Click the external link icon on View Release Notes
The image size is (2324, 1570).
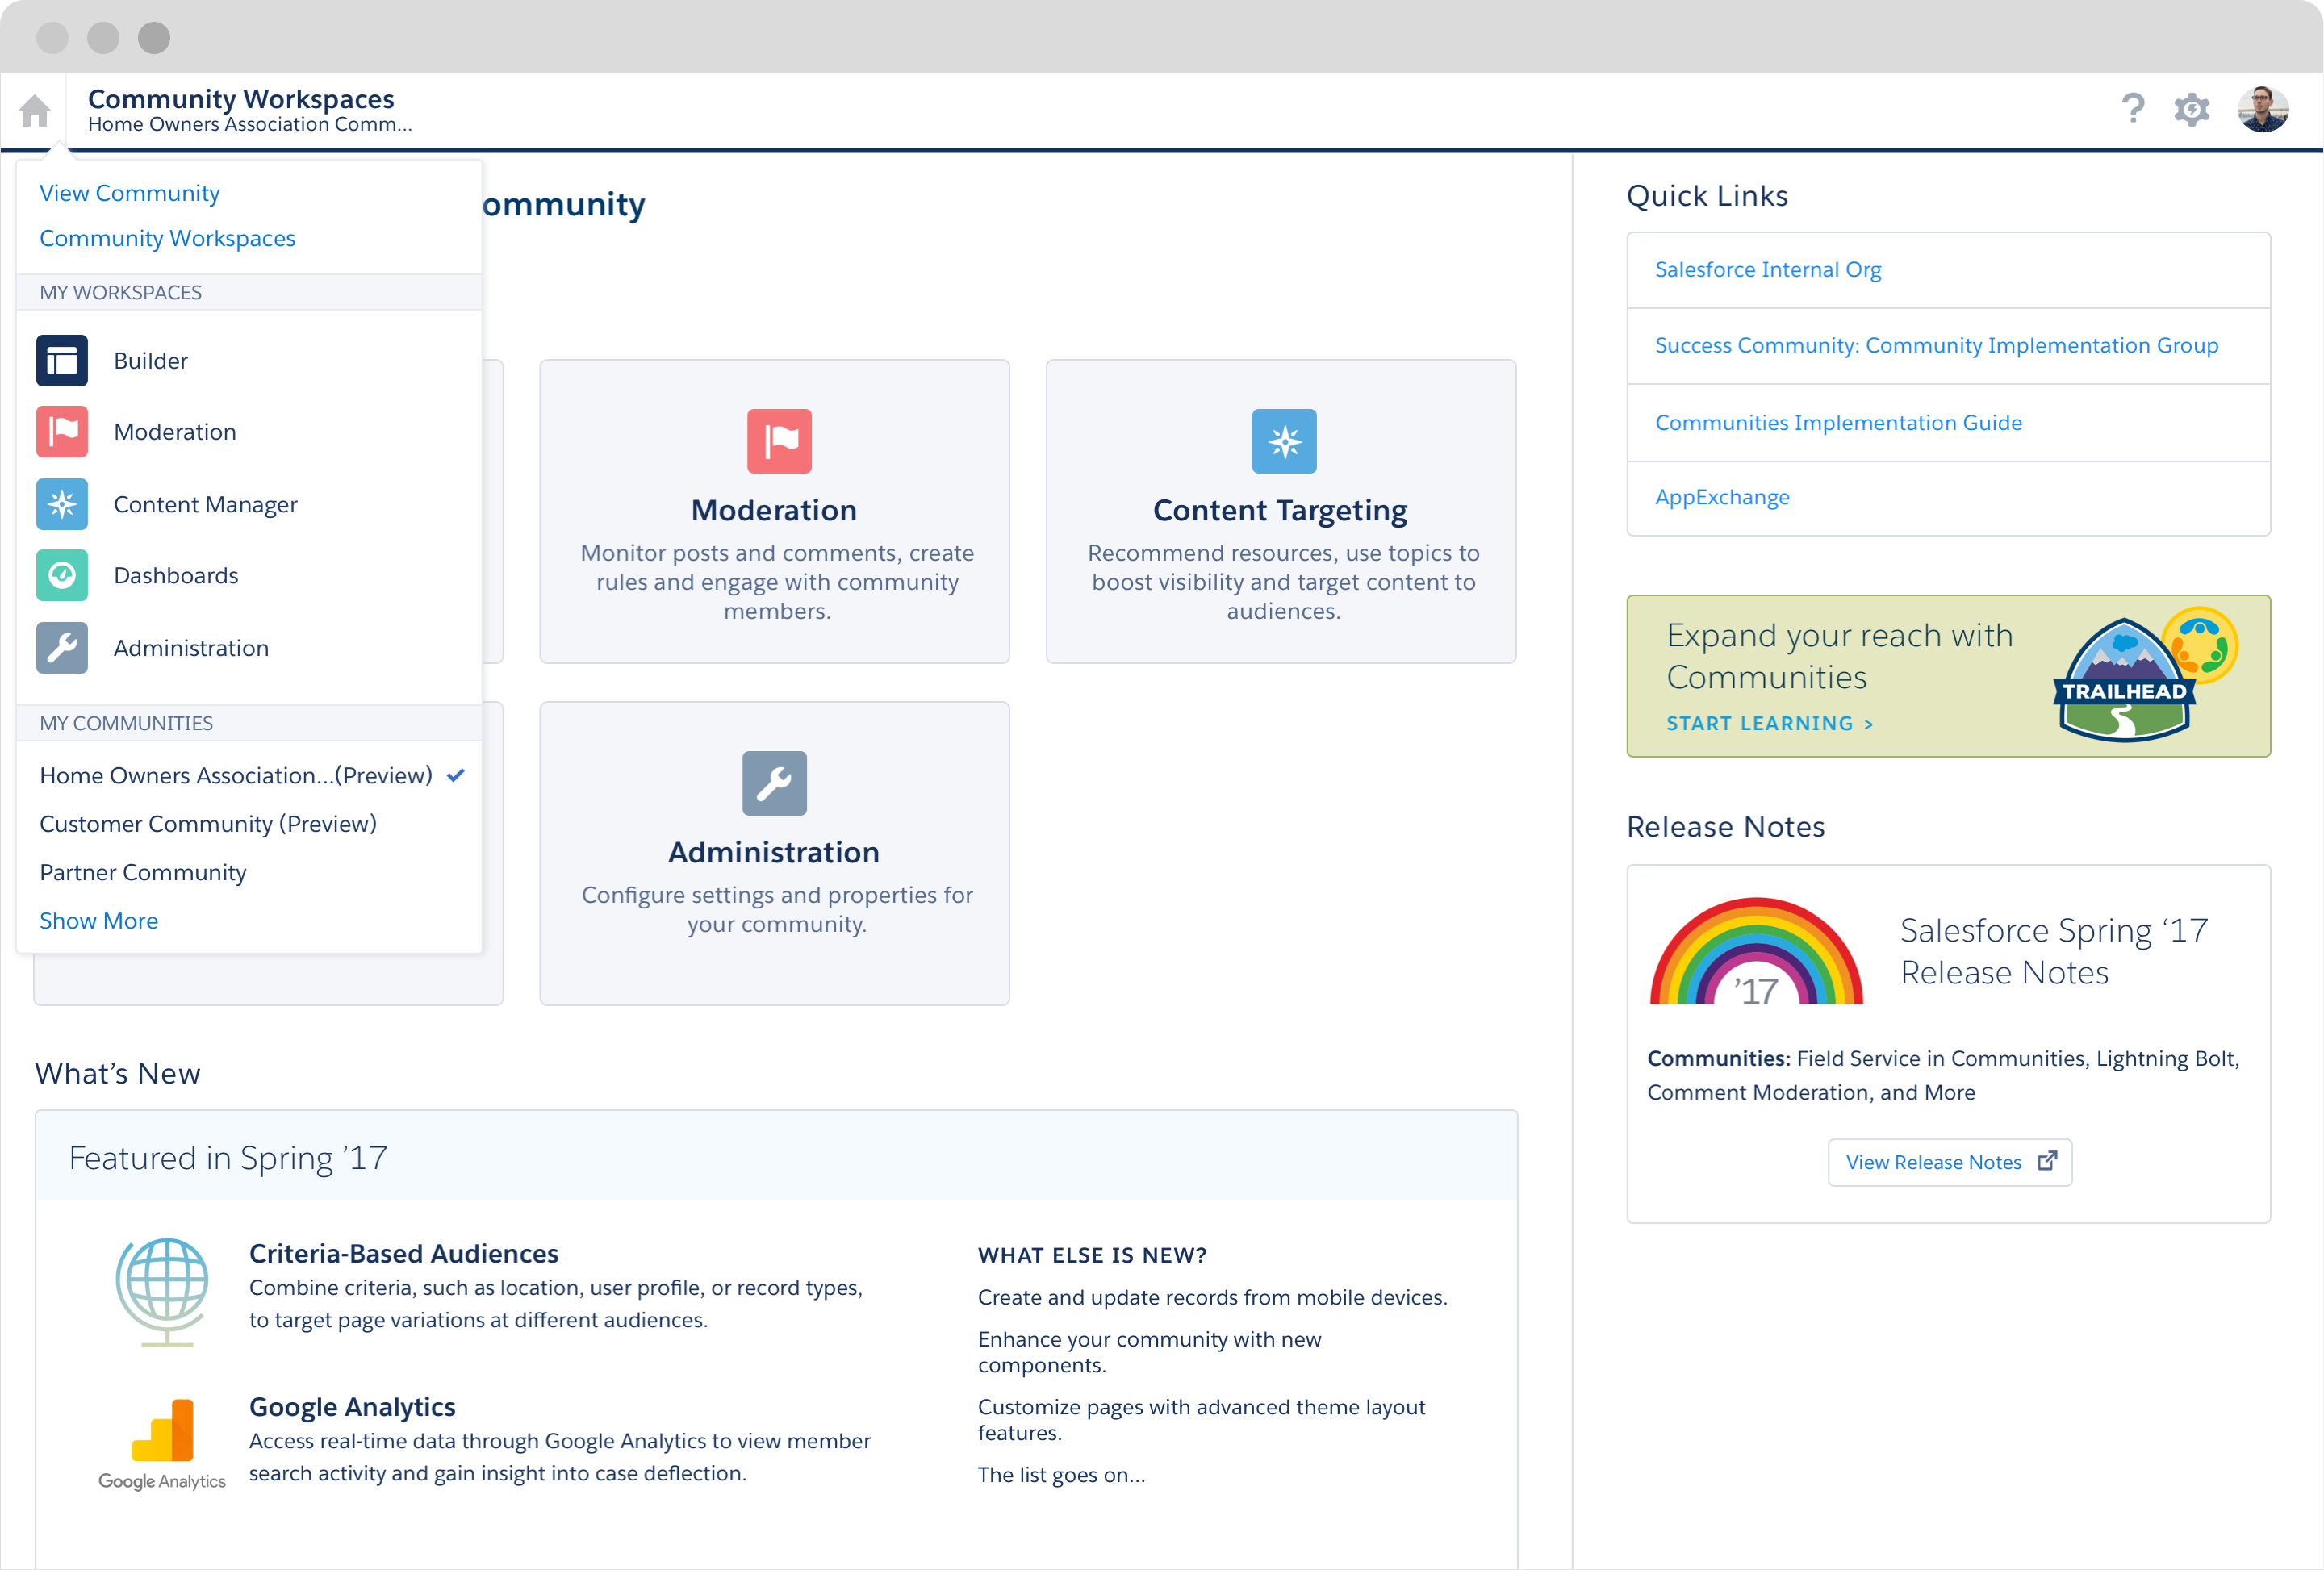[2047, 1161]
